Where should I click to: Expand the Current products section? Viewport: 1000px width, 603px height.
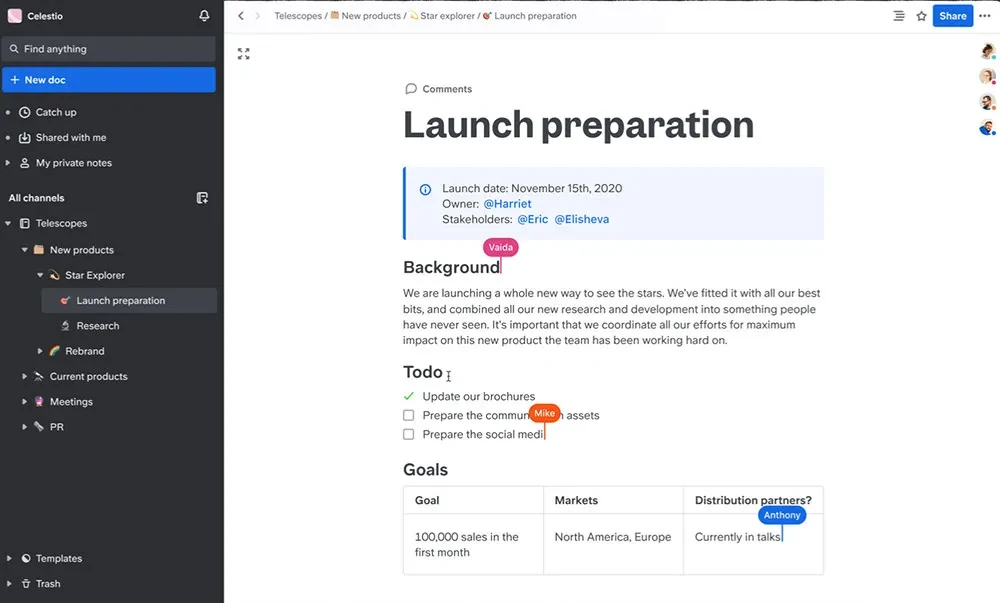(x=25, y=377)
